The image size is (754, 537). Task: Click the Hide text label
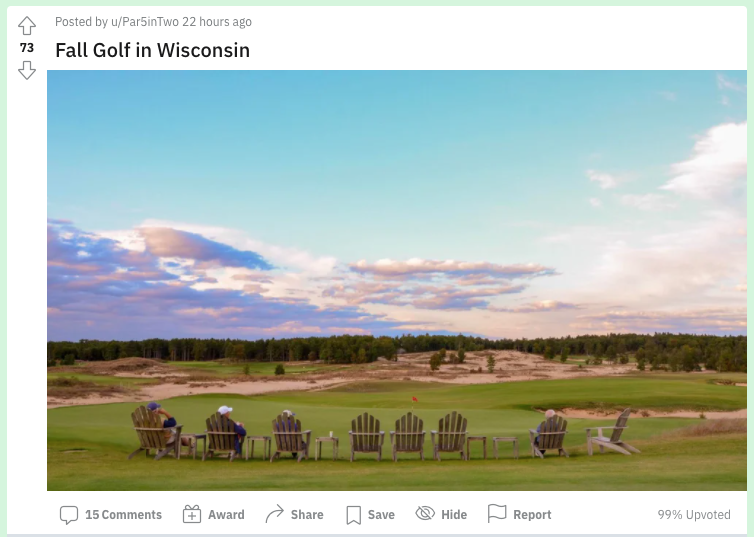coord(454,515)
